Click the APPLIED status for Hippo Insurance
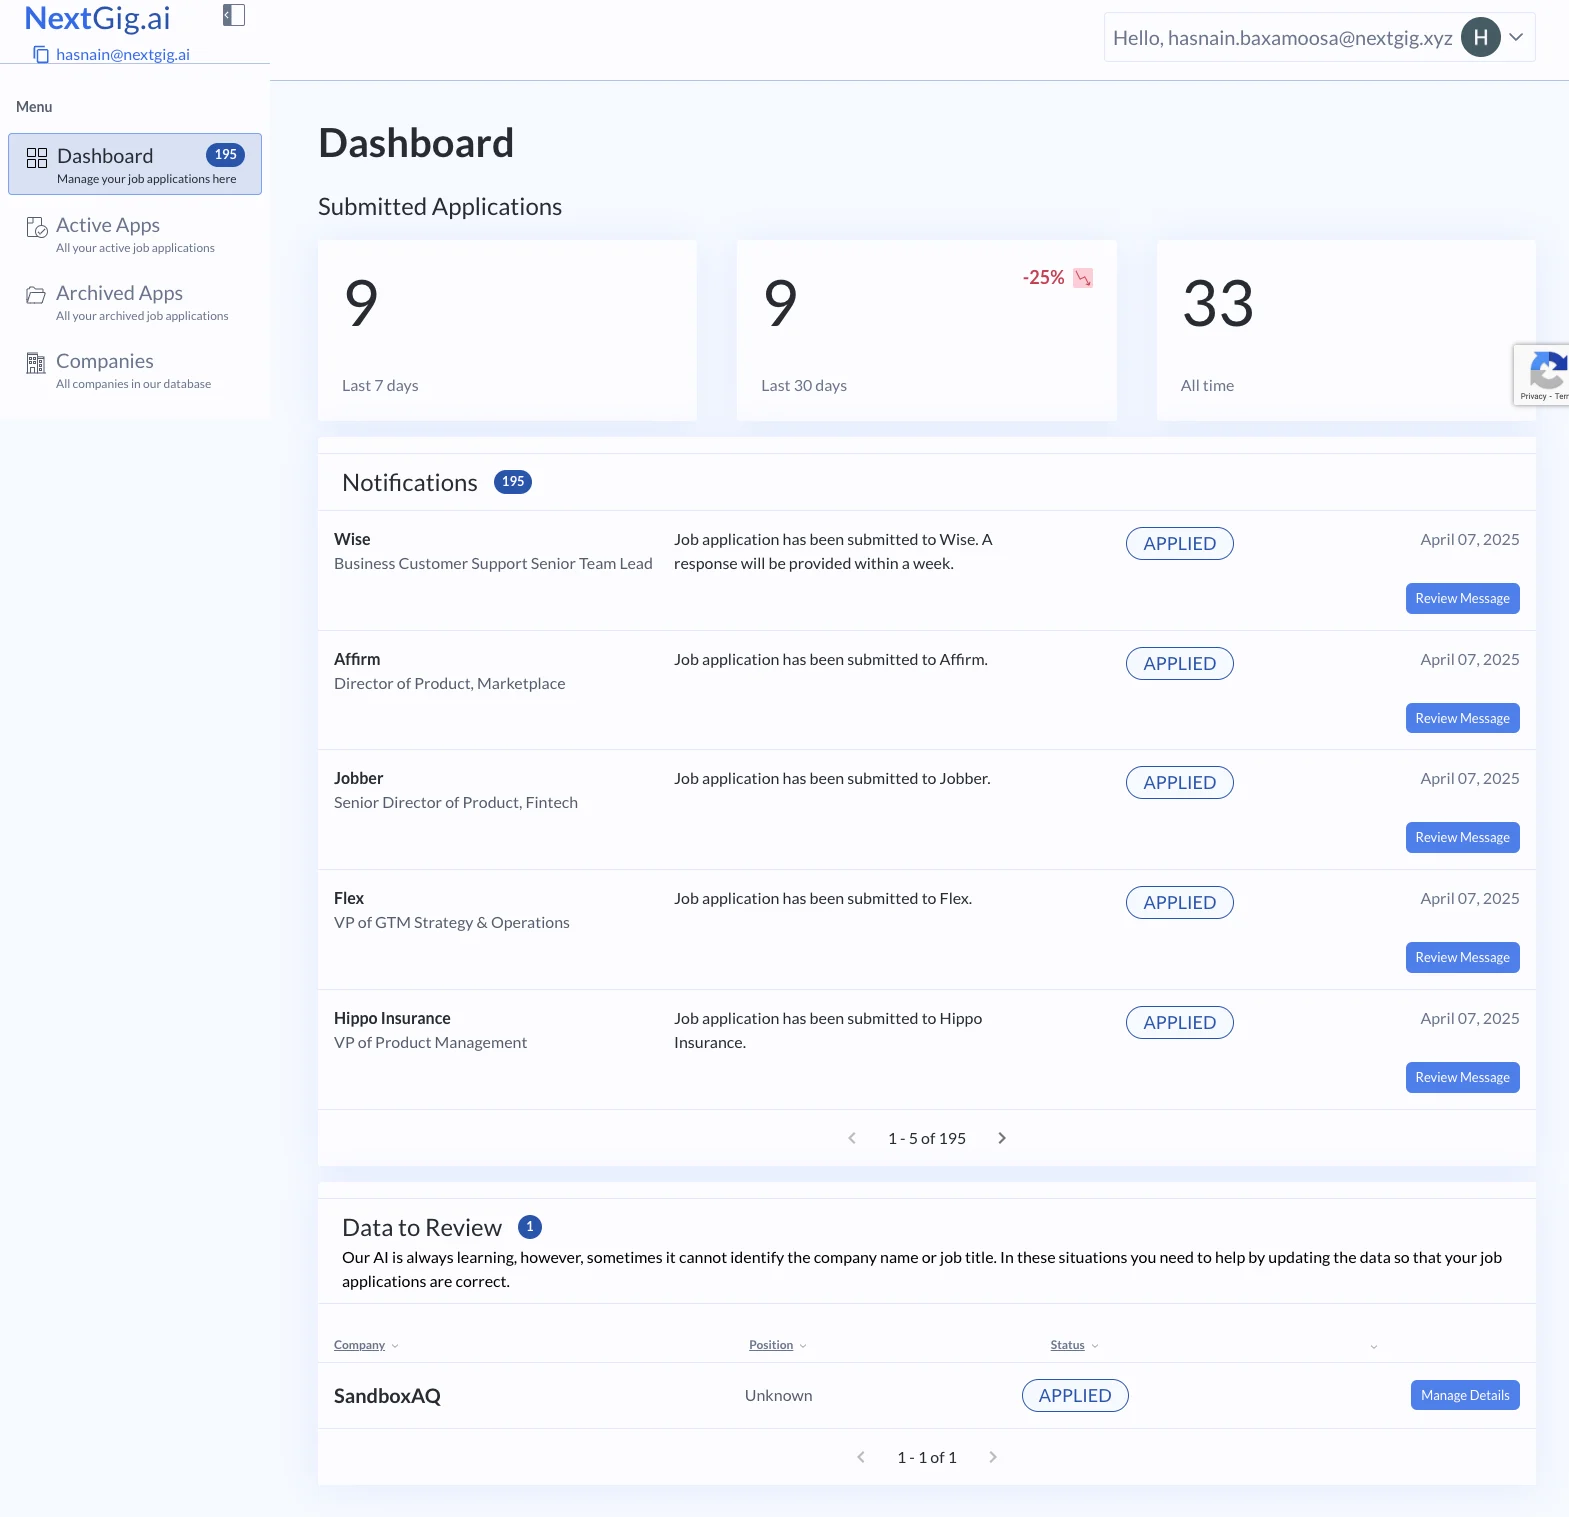Screen dimensions: 1569x1517 tap(1180, 1022)
